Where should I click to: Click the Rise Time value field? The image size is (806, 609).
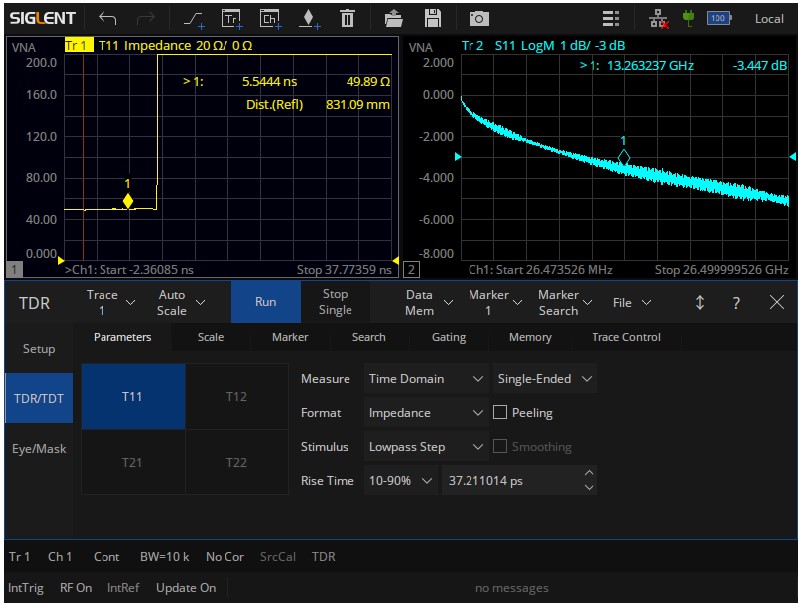tap(510, 481)
